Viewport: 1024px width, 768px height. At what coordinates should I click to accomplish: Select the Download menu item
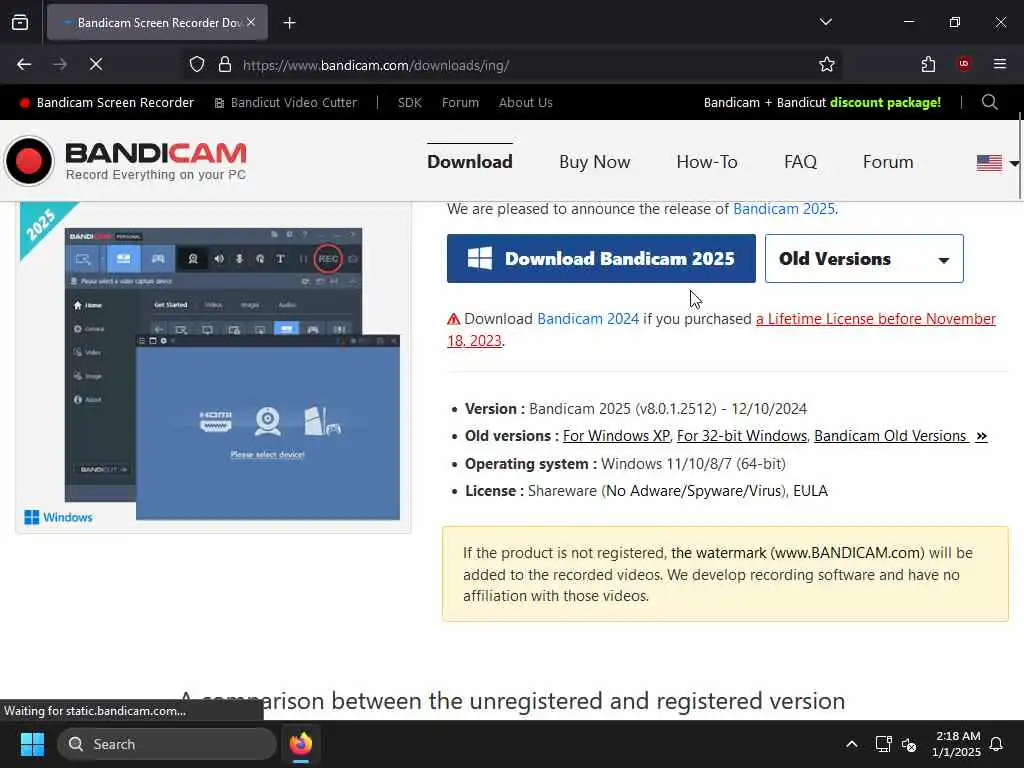click(470, 162)
